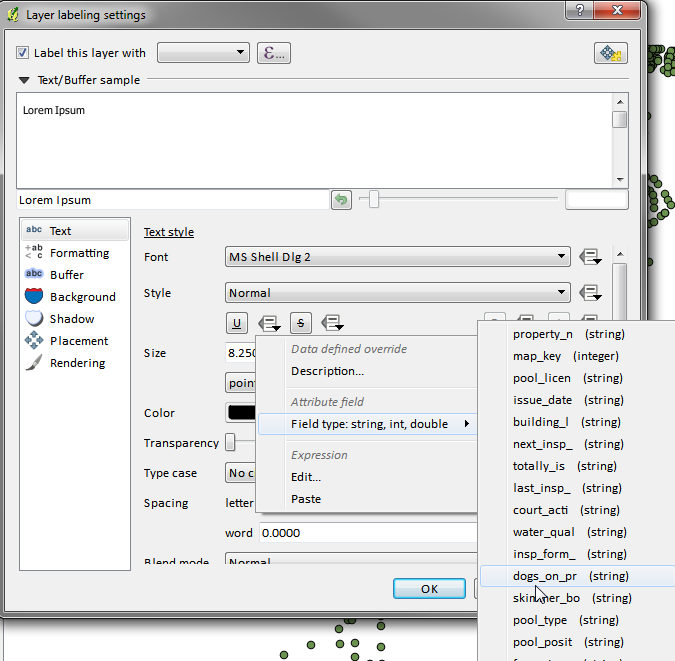
Task: Click data-defined override icon beside strikeout
Action: pyautogui.click(x=333, y=323)
